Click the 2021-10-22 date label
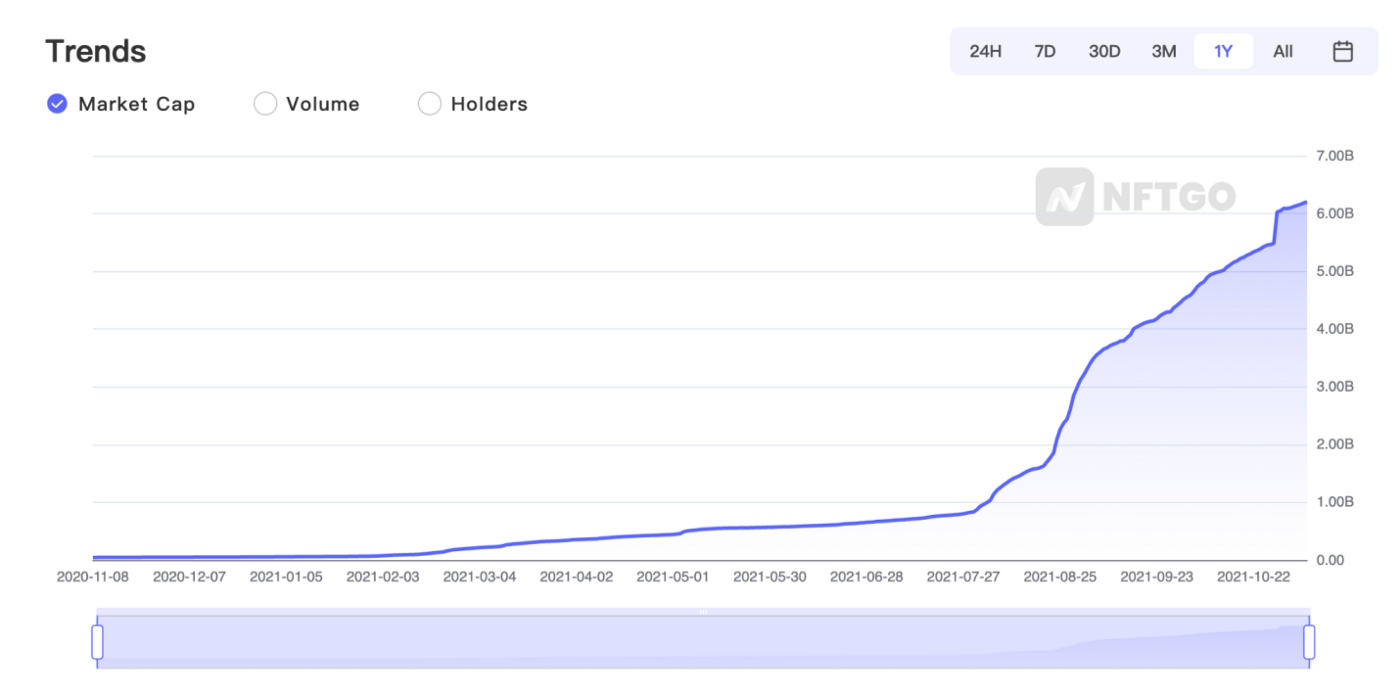Image resolution: width=1400 pixels, height=691 pixels. click(x=1254, y=577)
